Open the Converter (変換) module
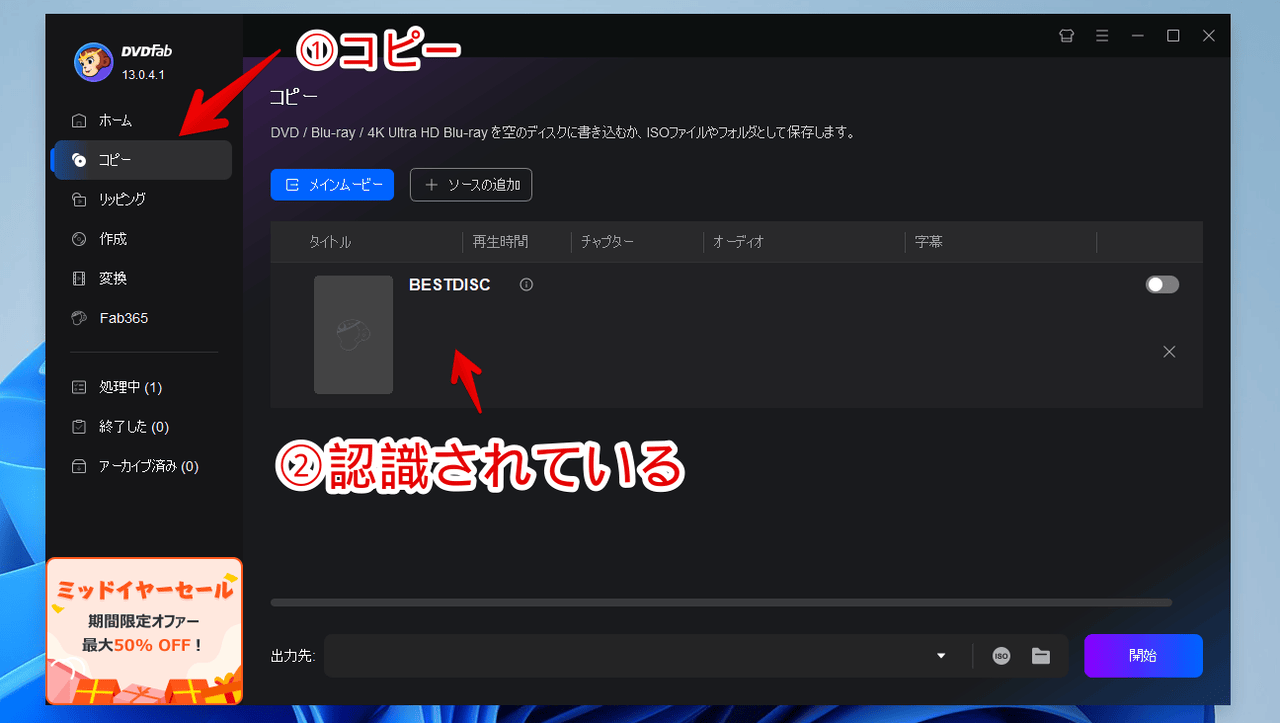 point(141,278)
